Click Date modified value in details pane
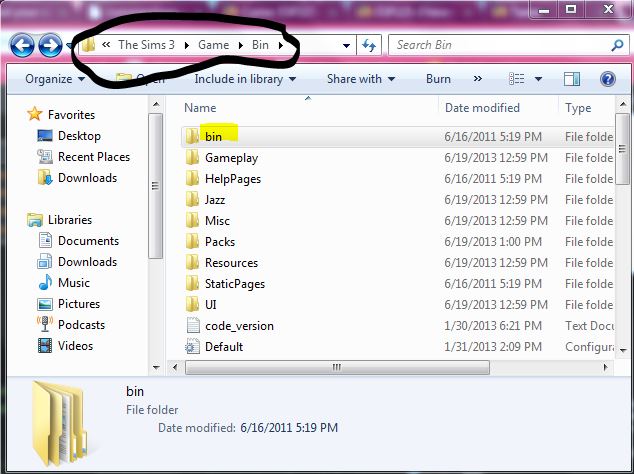 pos(289,428)
